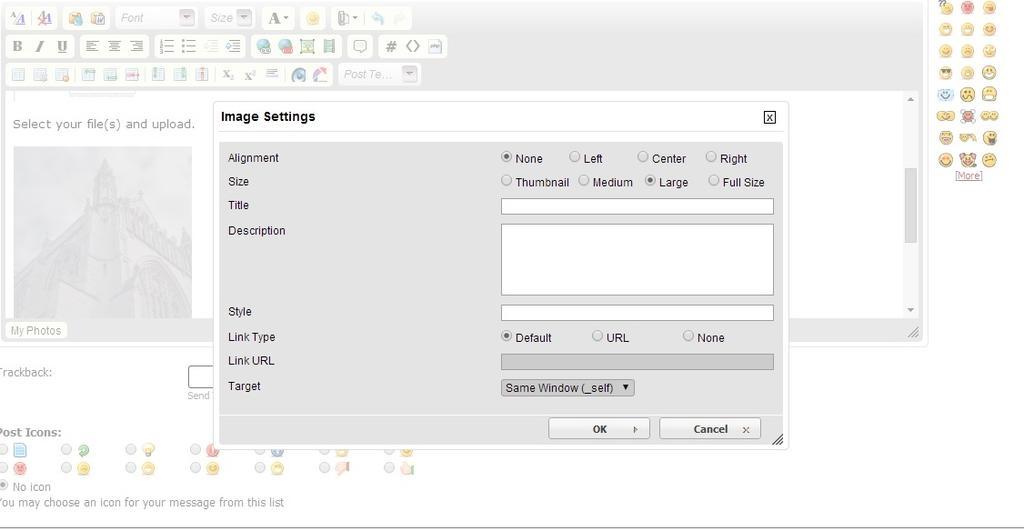Open the Target window dropdown

568,388
